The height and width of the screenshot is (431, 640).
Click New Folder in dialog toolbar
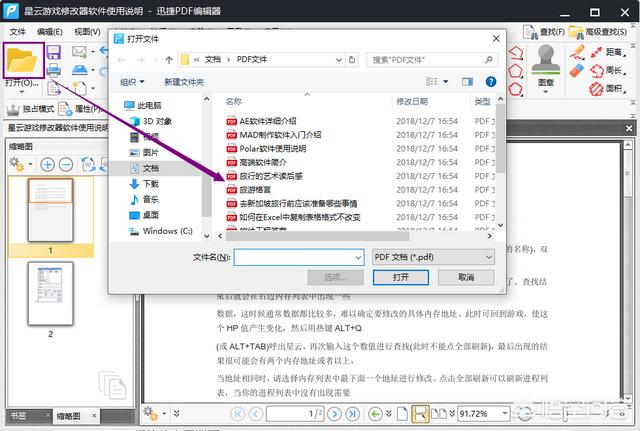point(184,82)
